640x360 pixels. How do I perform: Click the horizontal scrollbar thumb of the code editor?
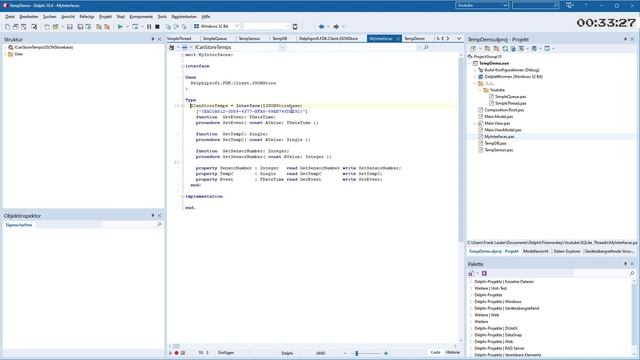pos(176,346)
